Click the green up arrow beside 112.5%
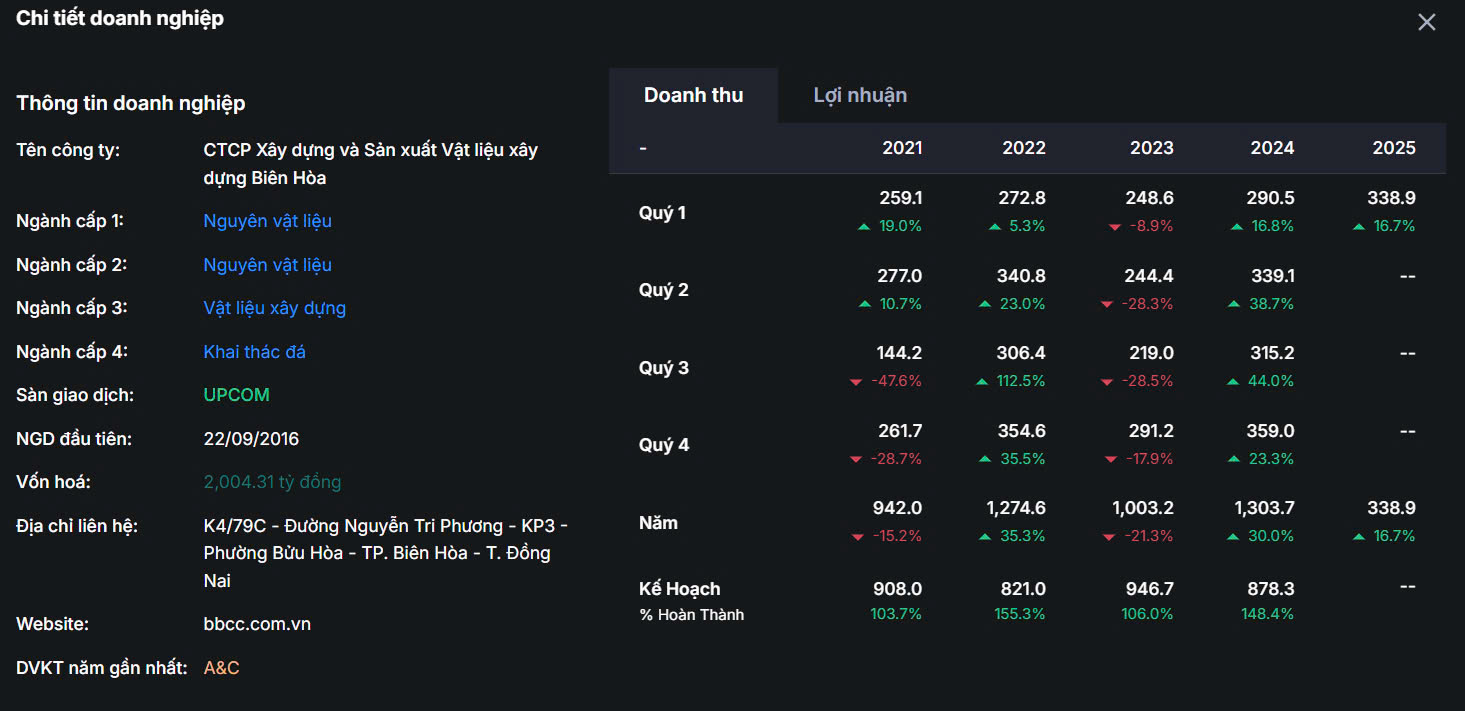 pyautogui.click(x=983, y=382)
